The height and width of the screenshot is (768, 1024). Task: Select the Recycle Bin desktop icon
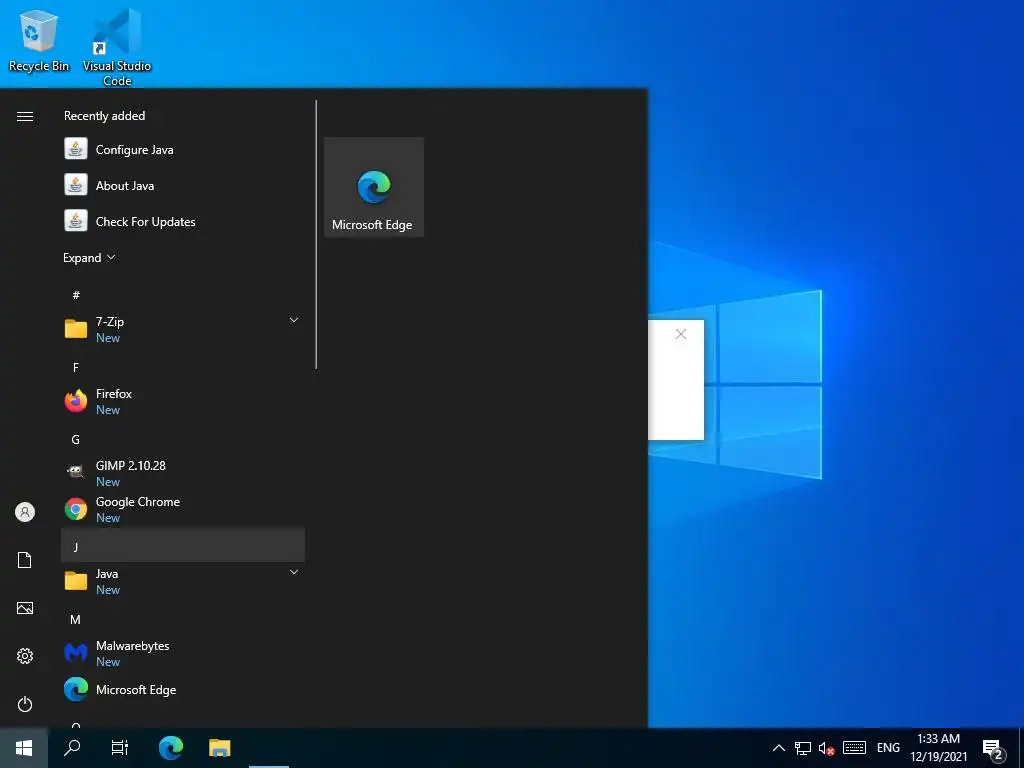point(39,40)
